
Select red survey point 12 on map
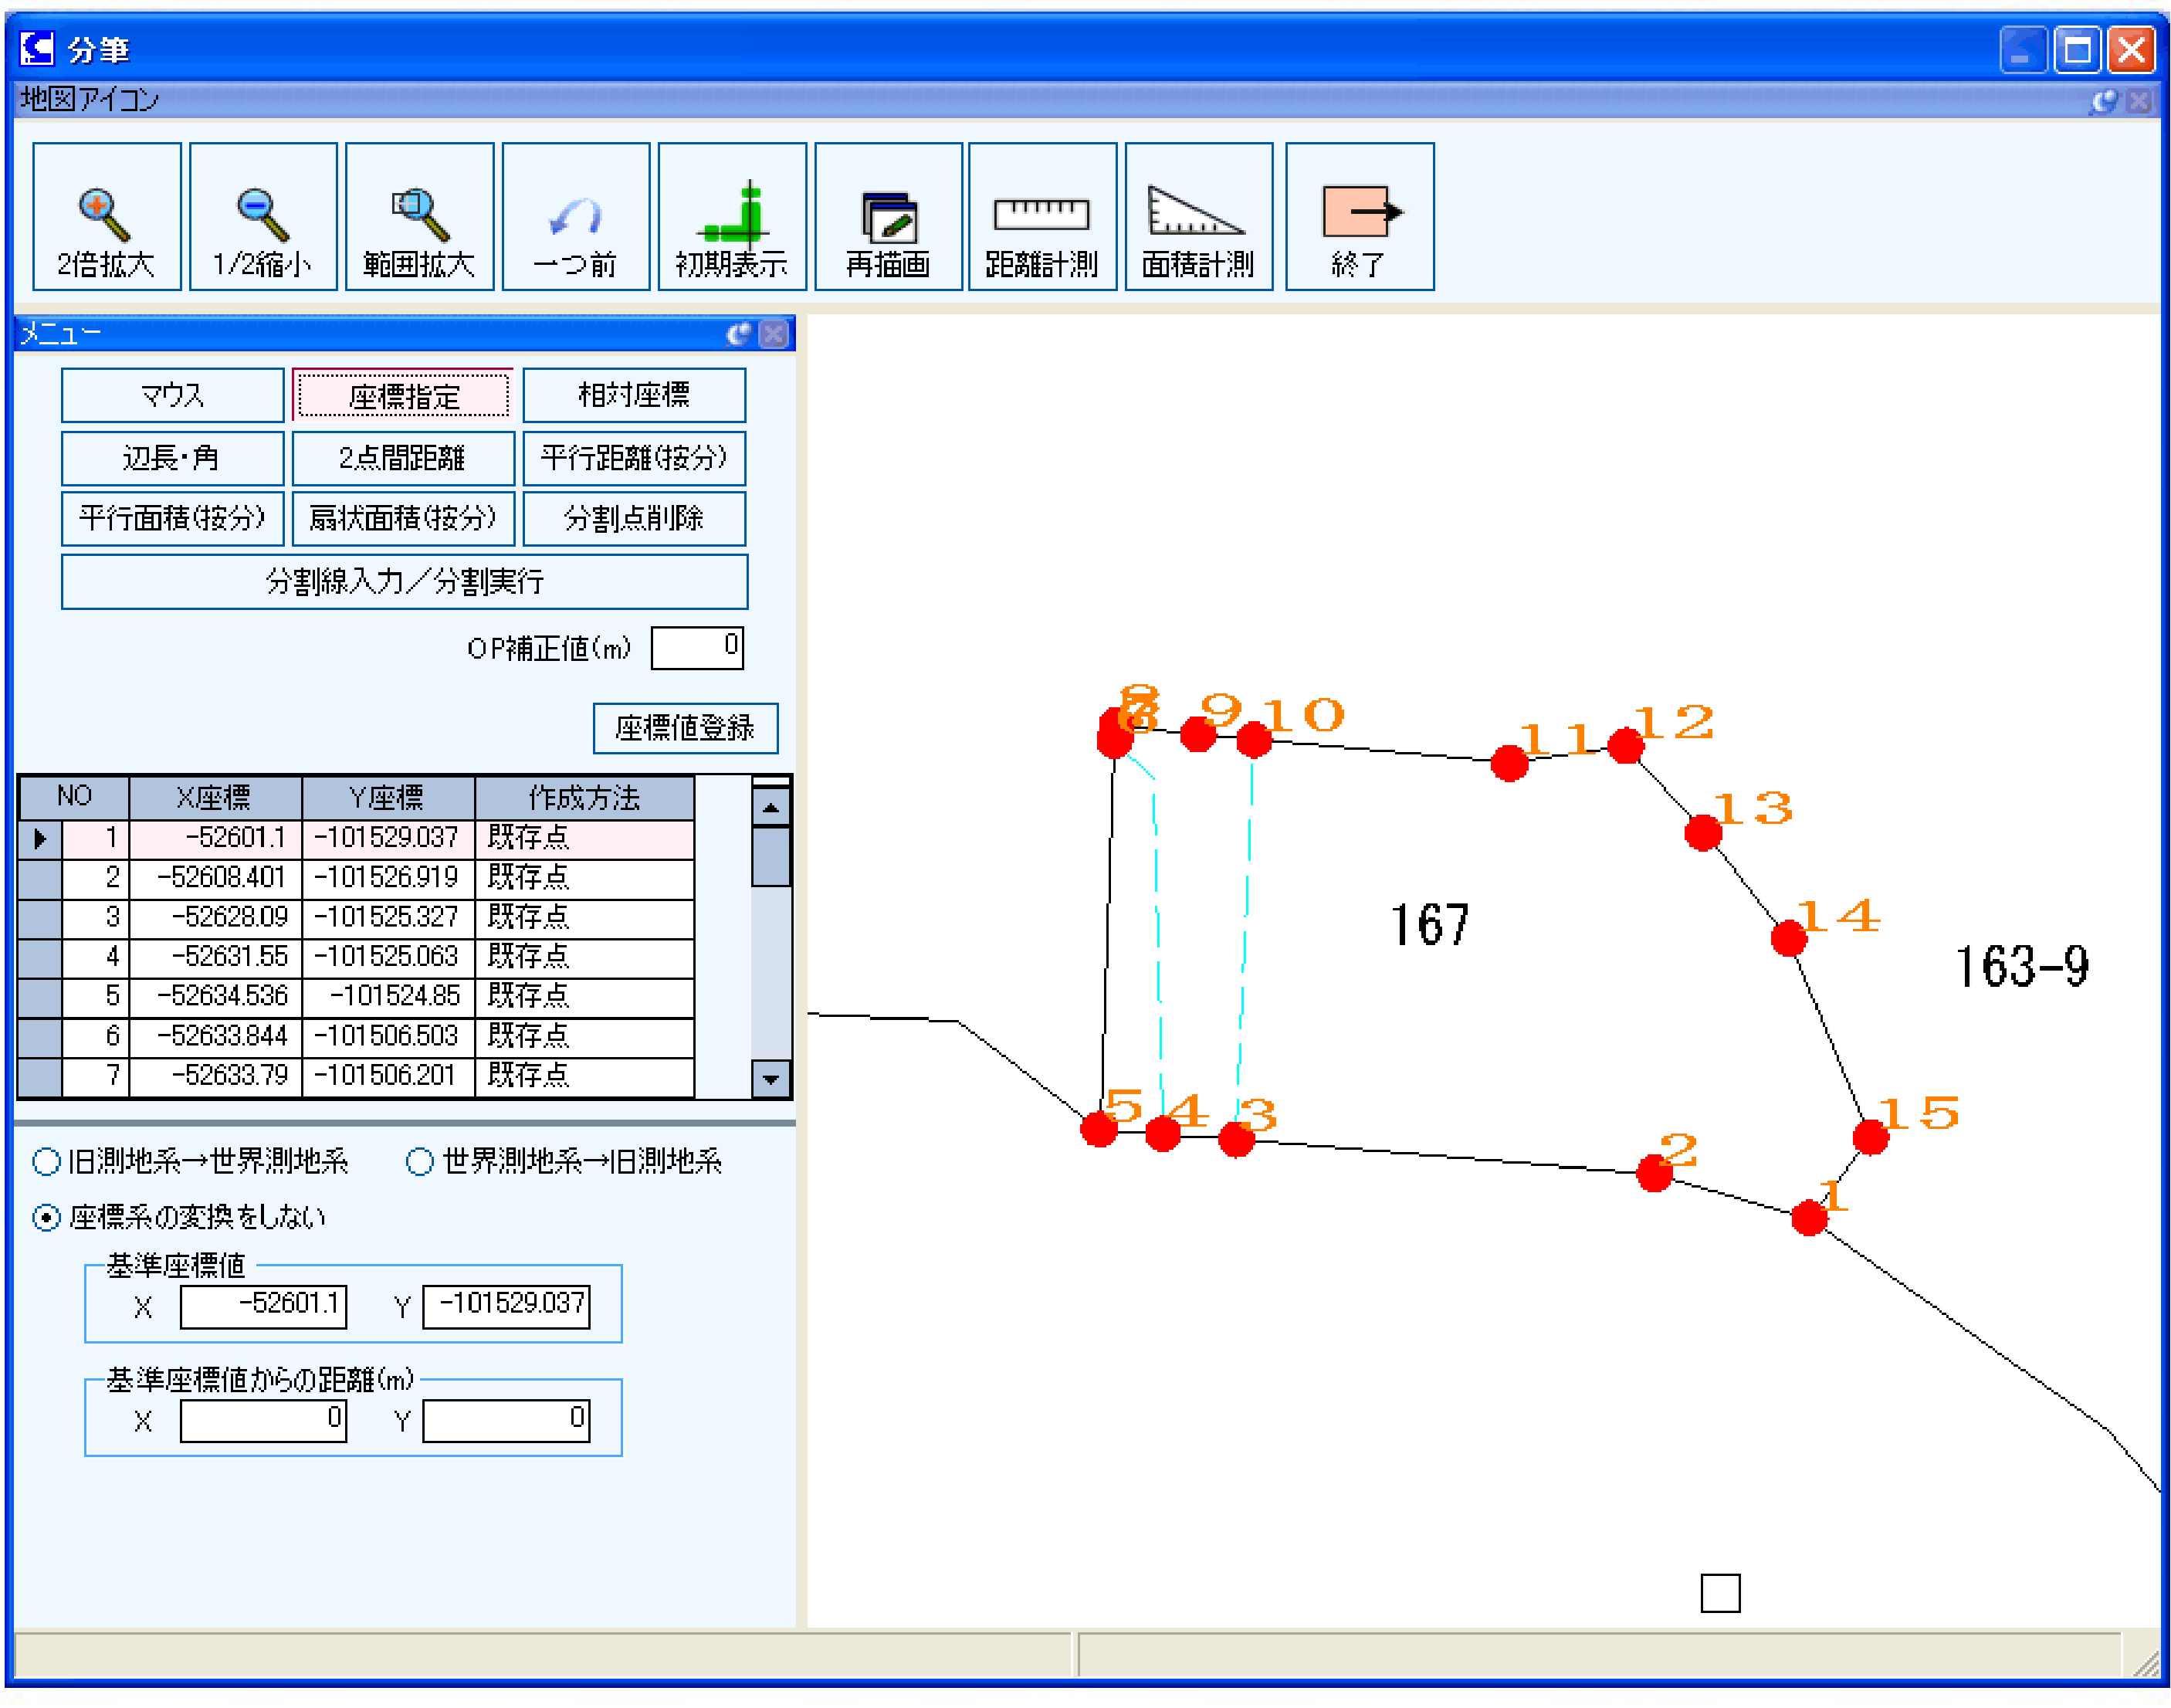(1626, 745)
